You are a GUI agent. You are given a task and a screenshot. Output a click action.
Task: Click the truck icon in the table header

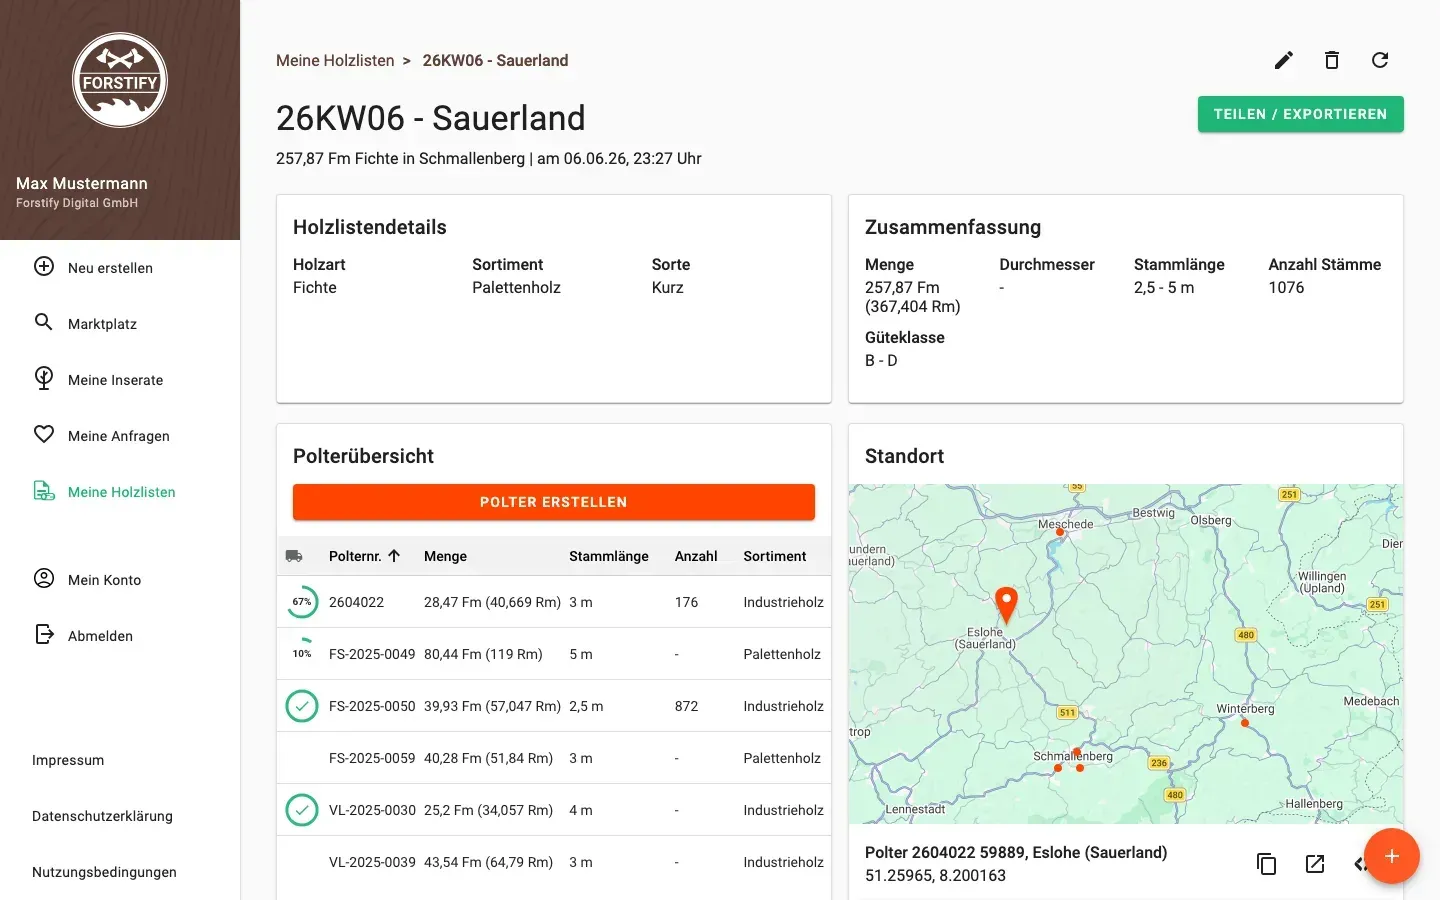[294, 556]
